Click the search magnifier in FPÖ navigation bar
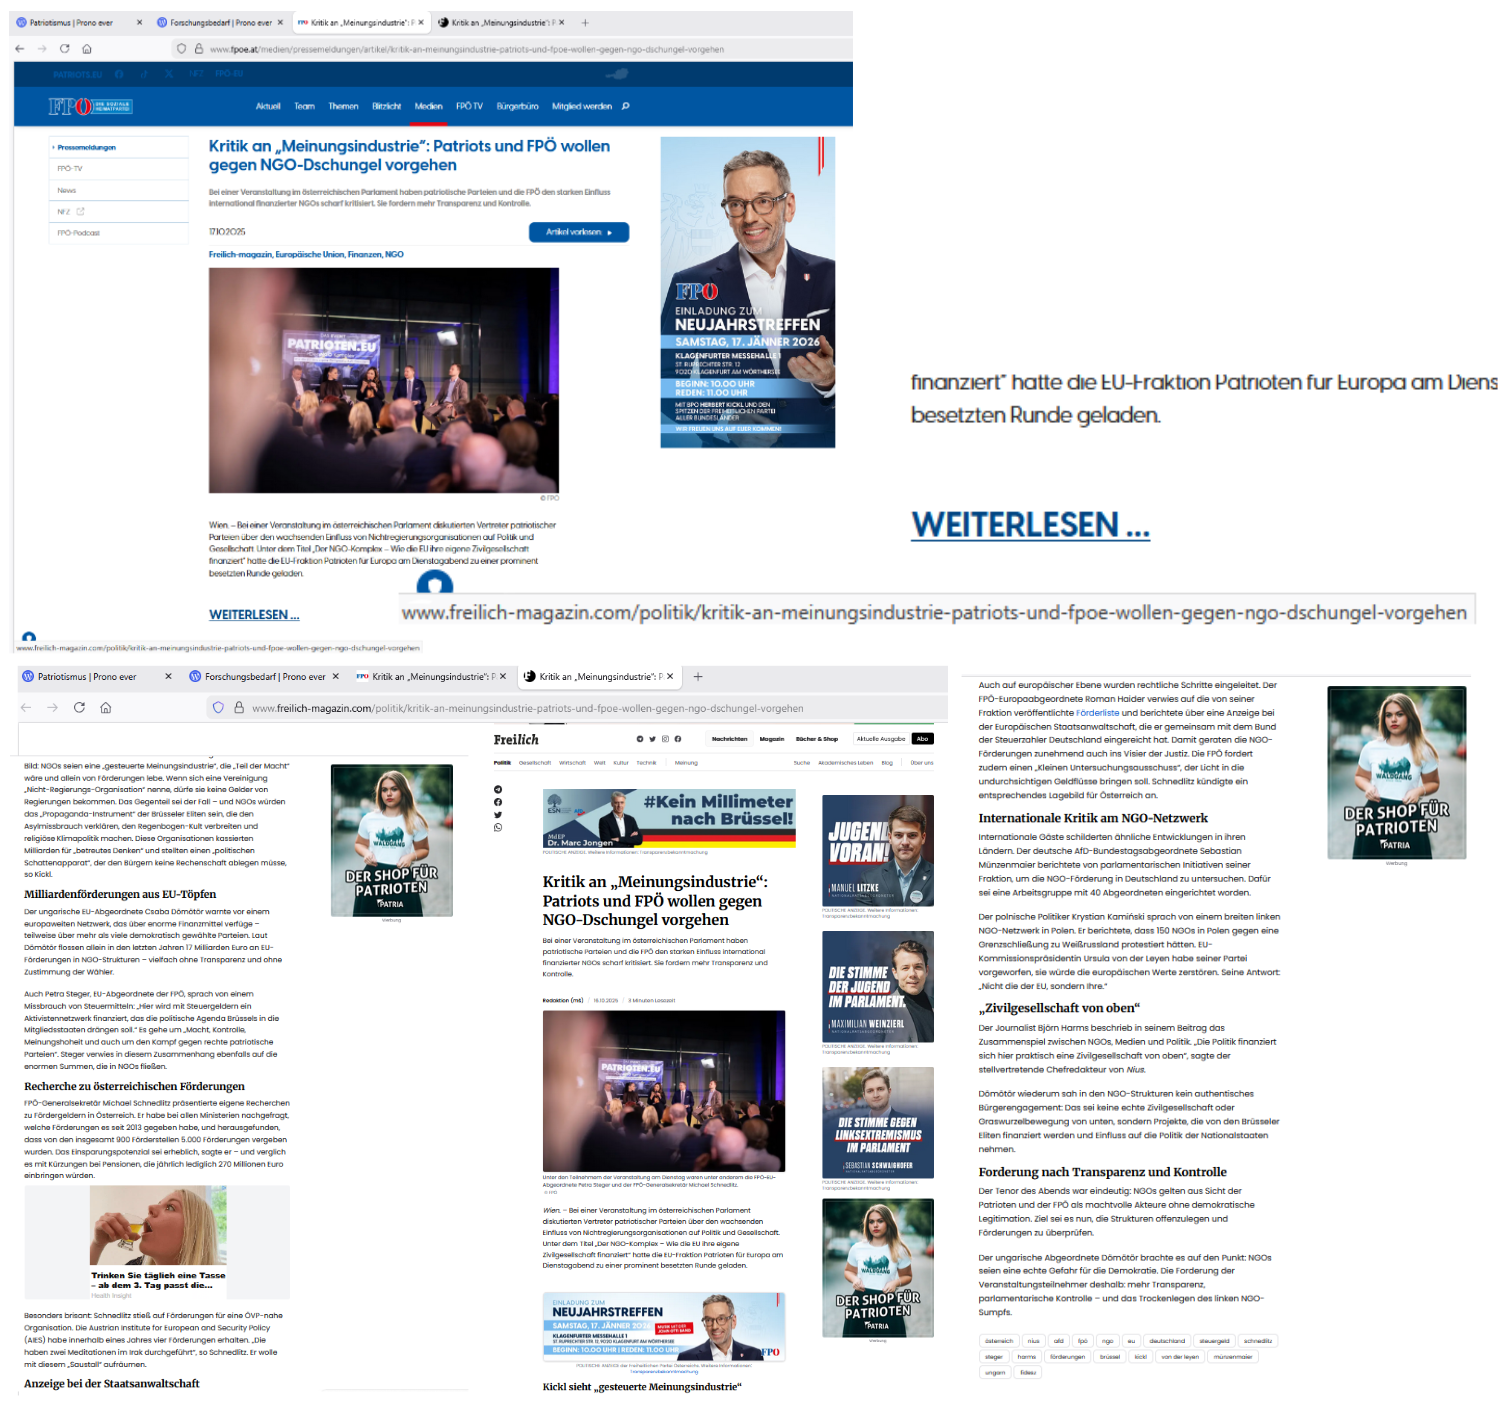The height and width of the screenshot is (1410, 1500). pyautogui.click(x=626, y=106)
